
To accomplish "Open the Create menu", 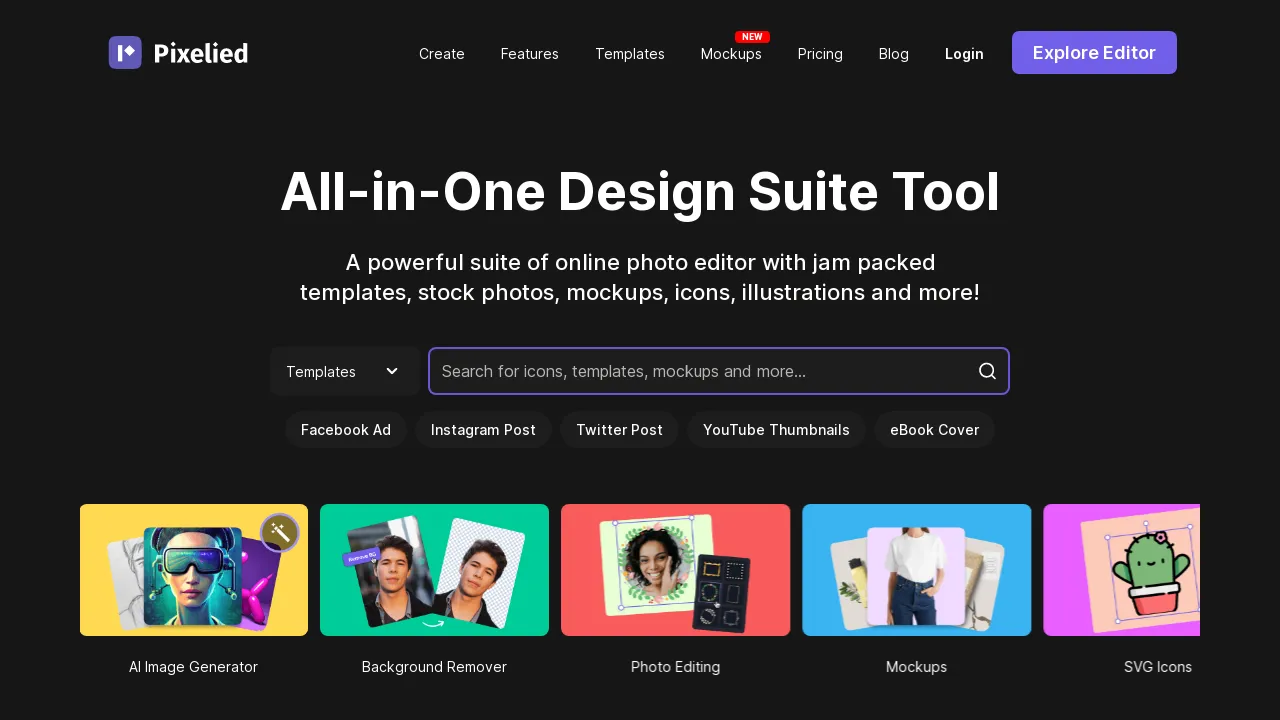I will pos(442,54).
